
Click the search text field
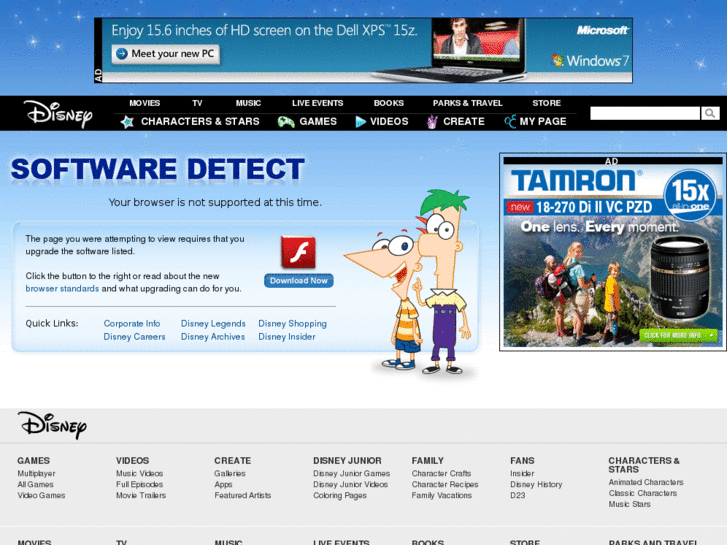tap(645, 113)
